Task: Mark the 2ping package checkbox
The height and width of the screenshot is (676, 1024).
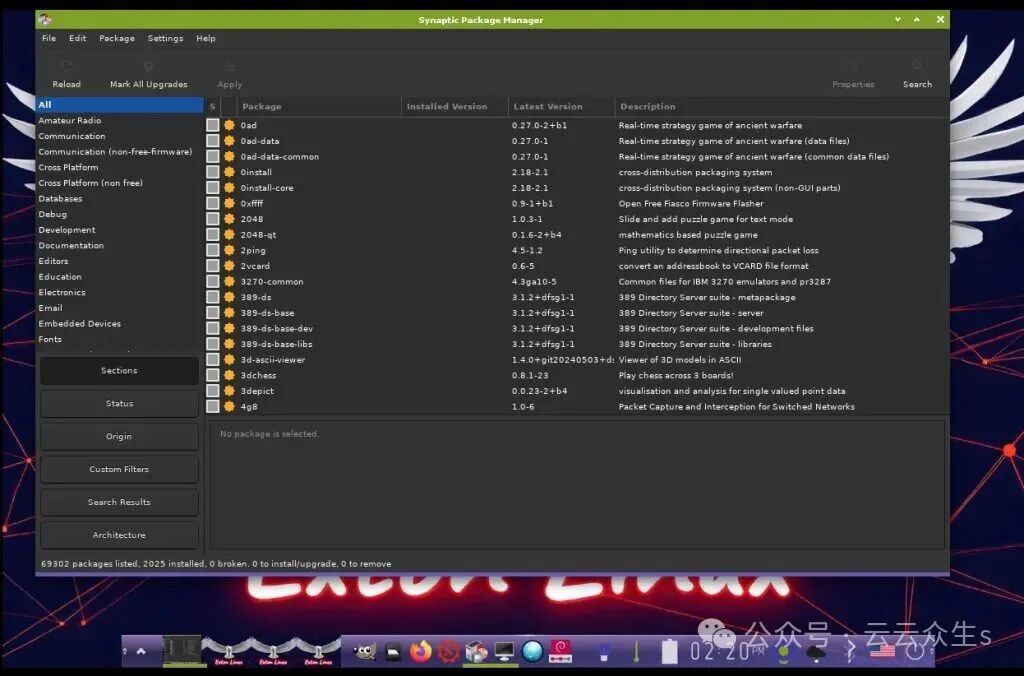Action: pyautogui.click(x=213, y=251)
